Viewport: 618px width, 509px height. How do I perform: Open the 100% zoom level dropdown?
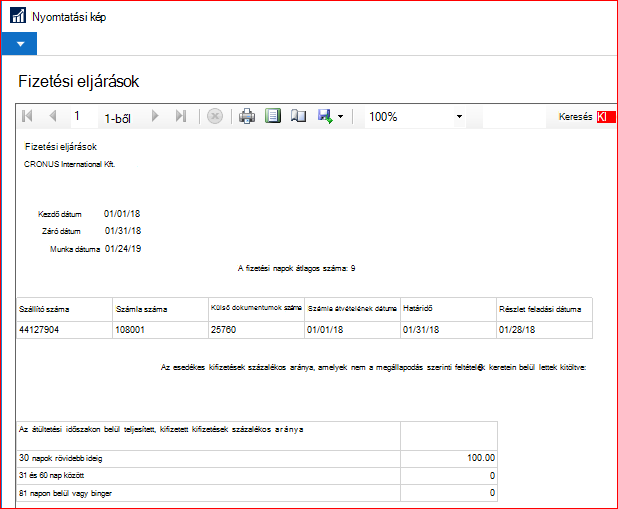pyautogui.click(x=459, y=117)
